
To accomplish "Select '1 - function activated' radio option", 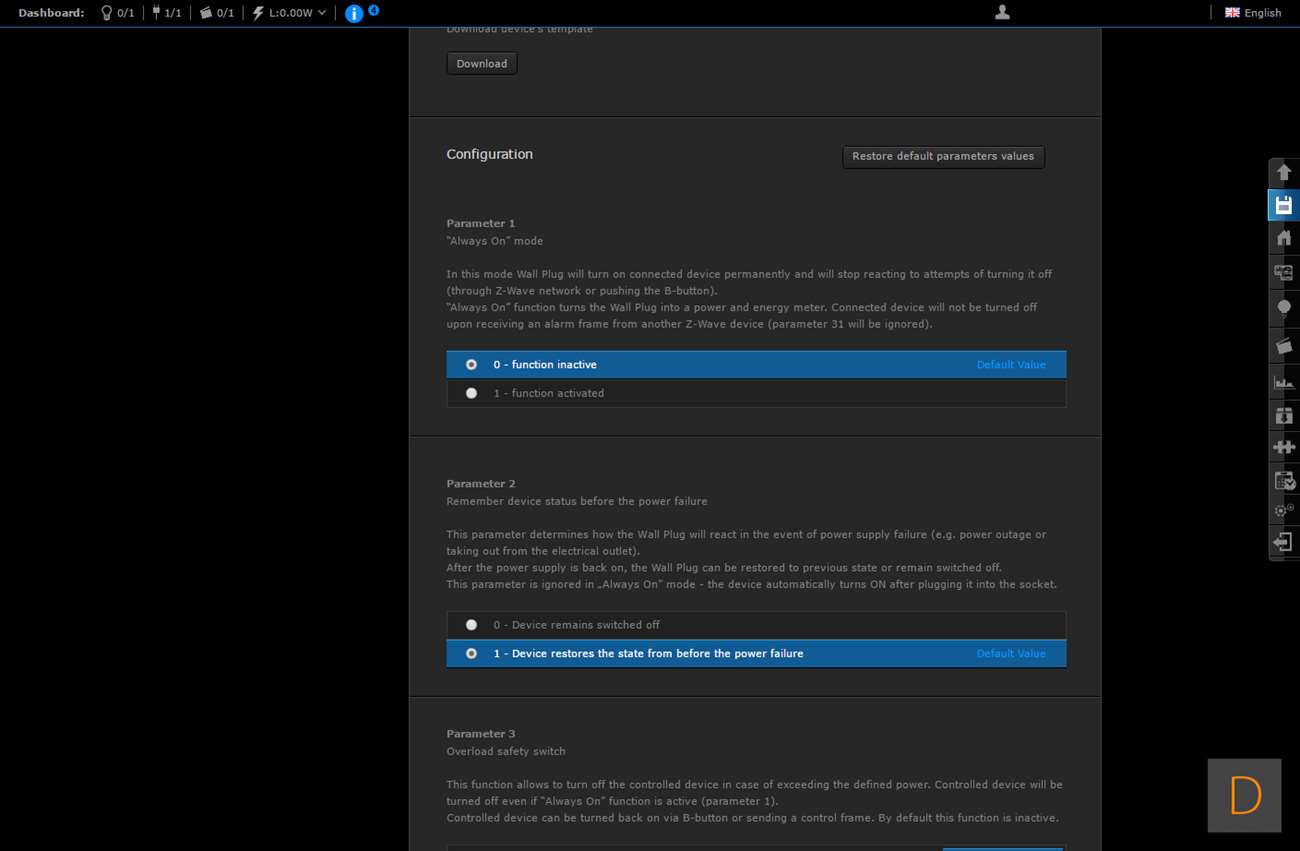I will click(x=471, y=393).
